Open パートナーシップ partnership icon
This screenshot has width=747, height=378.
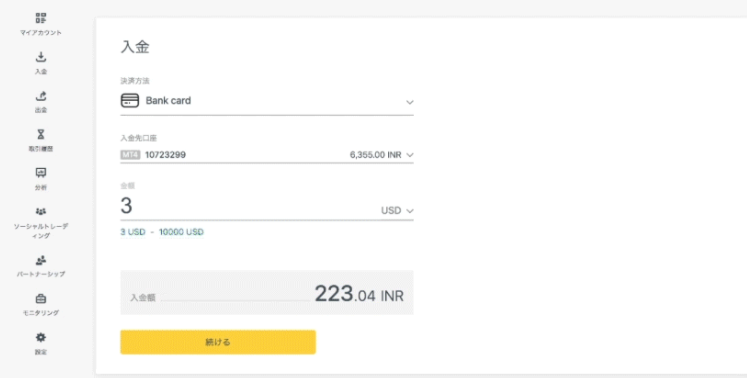[x=41, y=260]
